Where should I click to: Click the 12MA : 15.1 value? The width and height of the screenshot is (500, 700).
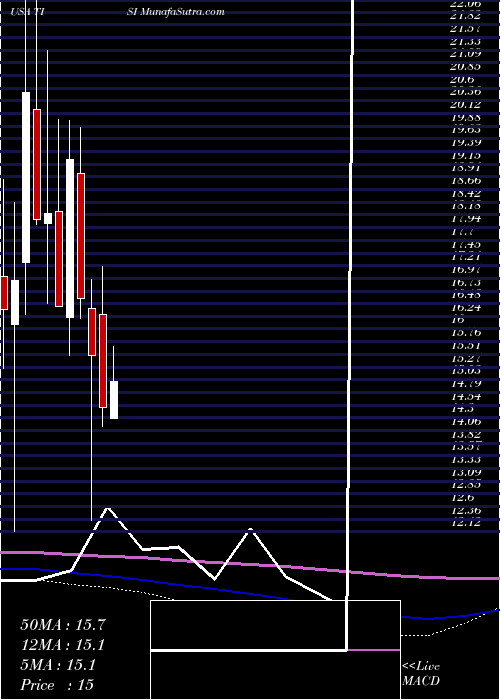63,645
